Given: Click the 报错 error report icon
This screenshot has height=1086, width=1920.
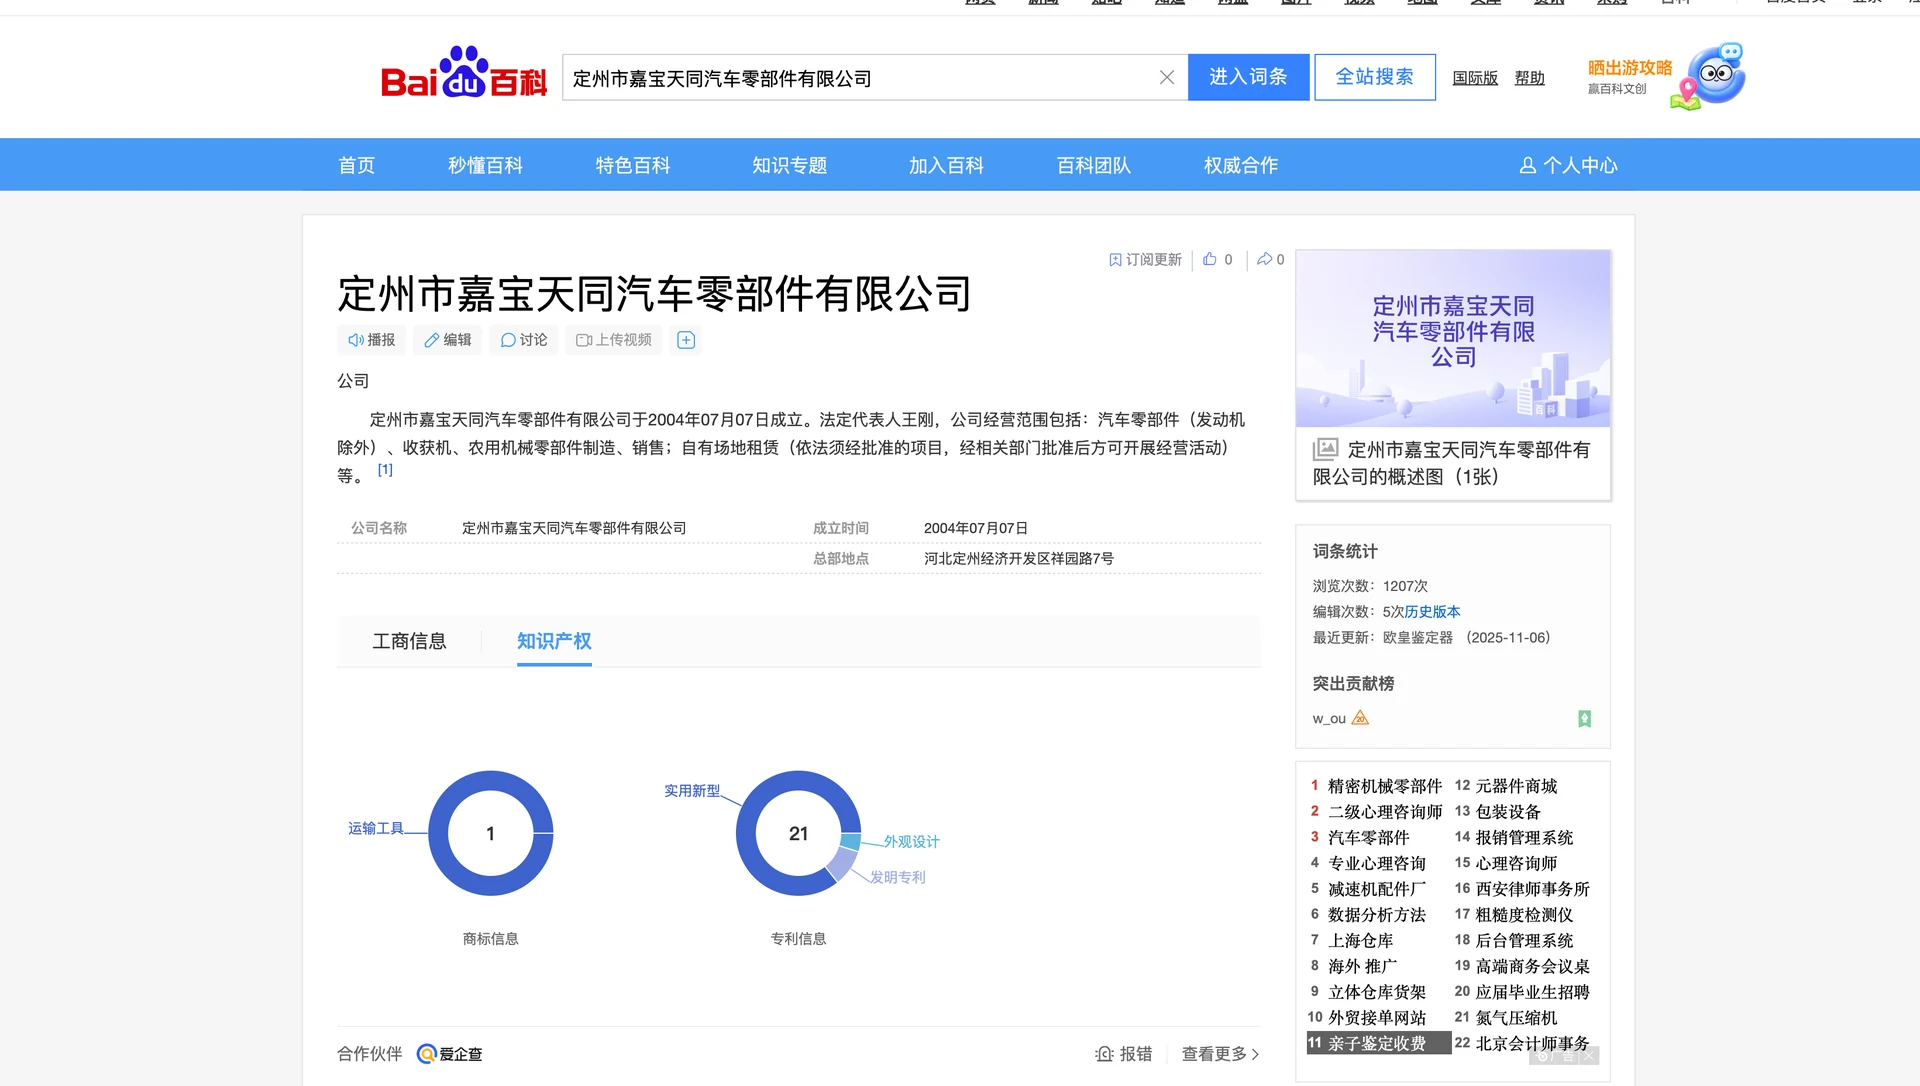Looking at the screenshot, I should 1104,1054.
